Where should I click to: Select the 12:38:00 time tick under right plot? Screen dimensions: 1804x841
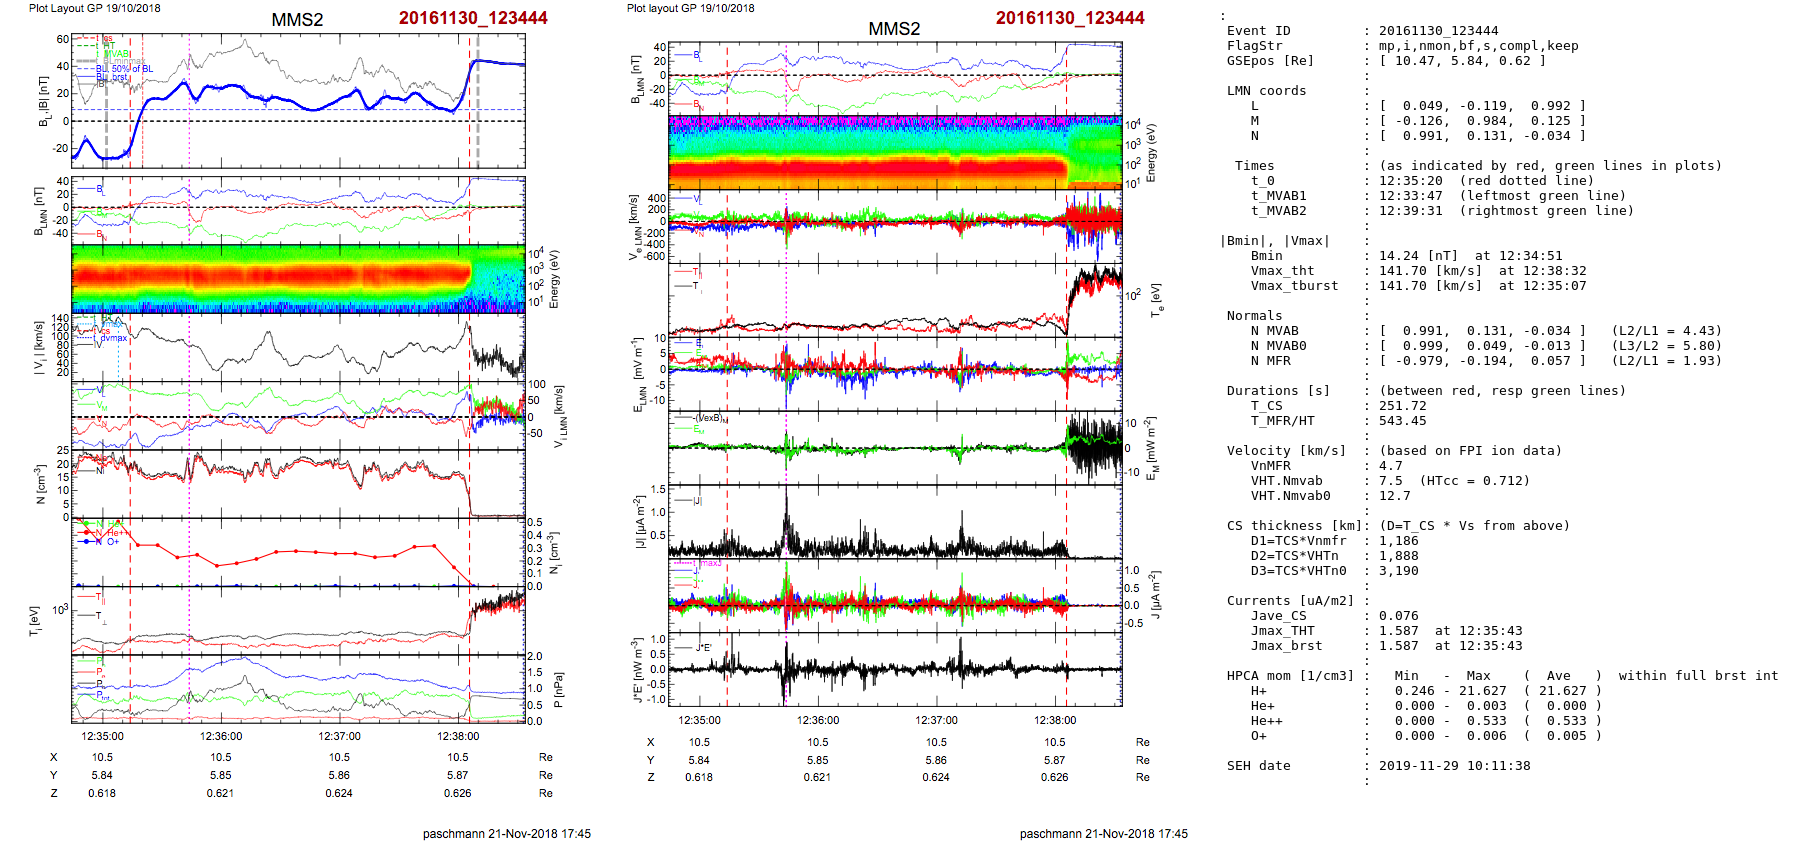click(1055, 720)
